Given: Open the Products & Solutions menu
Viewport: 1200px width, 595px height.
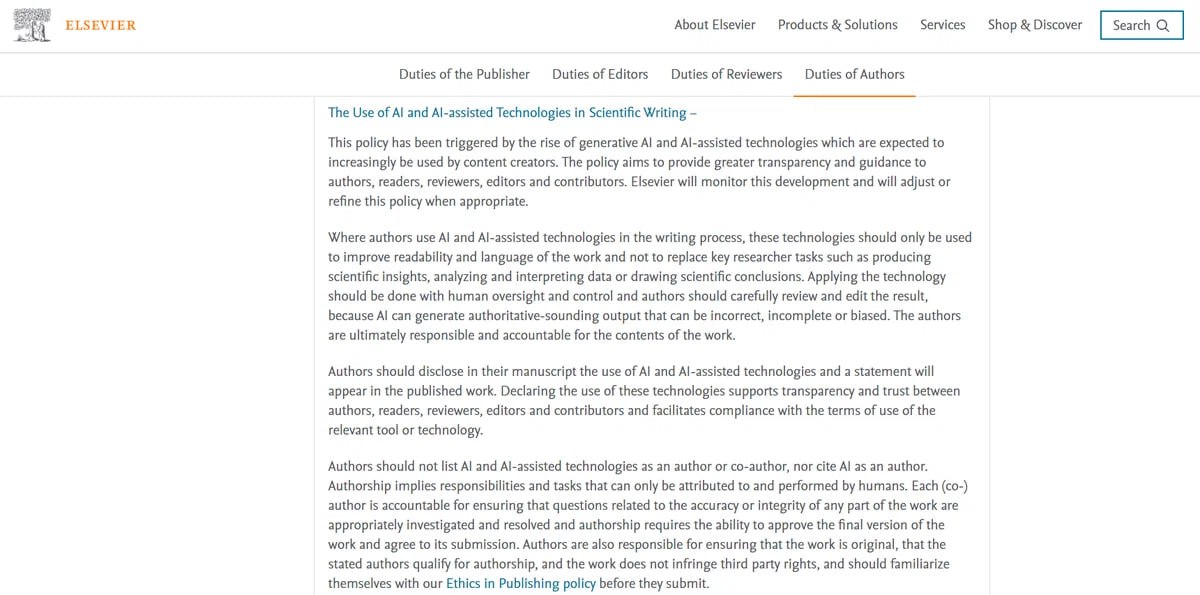Looking at the screenshot, I should (x=838, y=25).
